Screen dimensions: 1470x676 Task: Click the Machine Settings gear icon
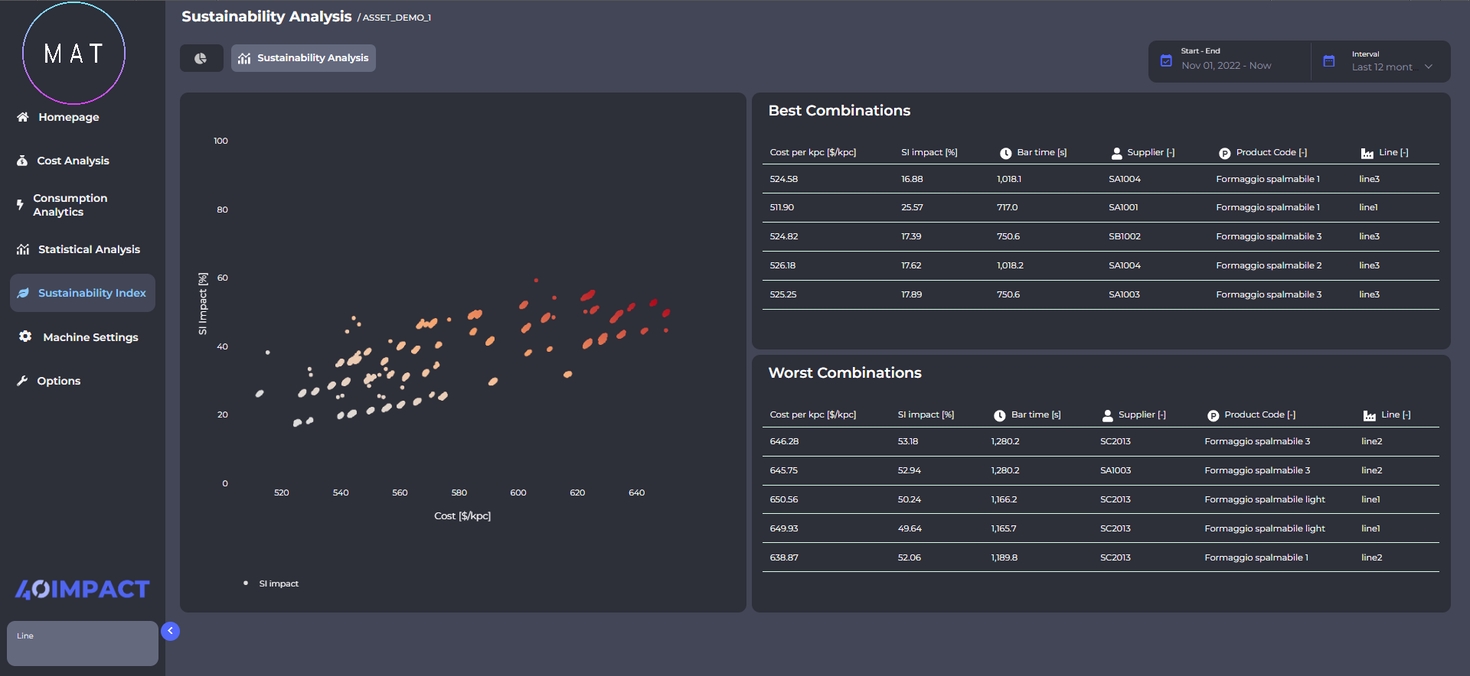pyautogui.click(x=25, y=337)
